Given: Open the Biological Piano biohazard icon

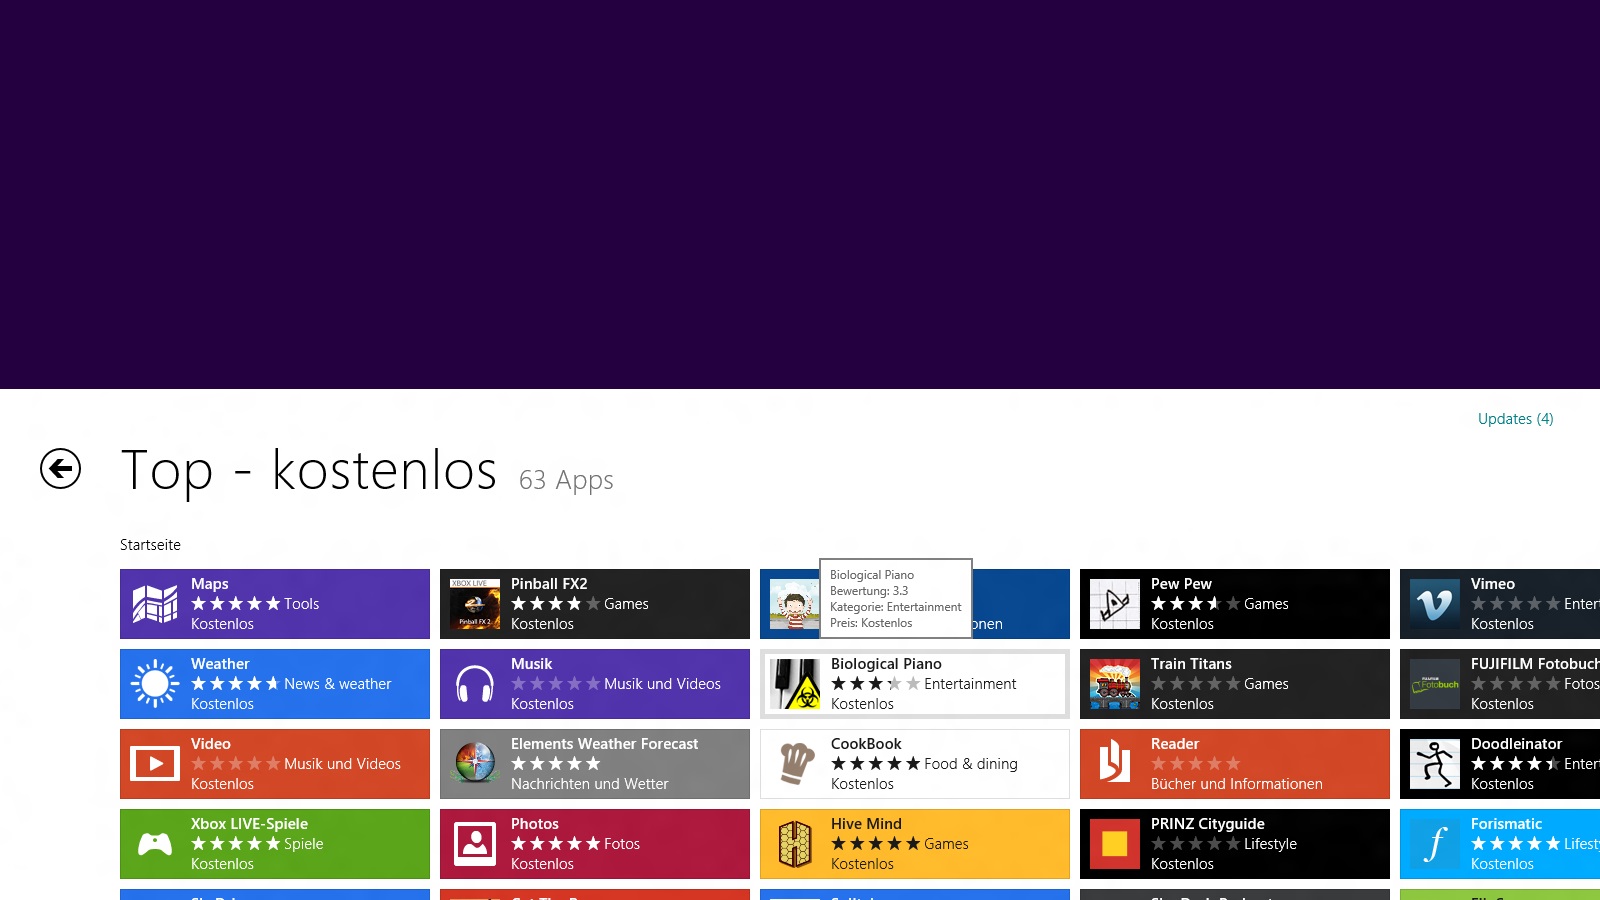Looking at the screenshot, I should tap(795, 684).
